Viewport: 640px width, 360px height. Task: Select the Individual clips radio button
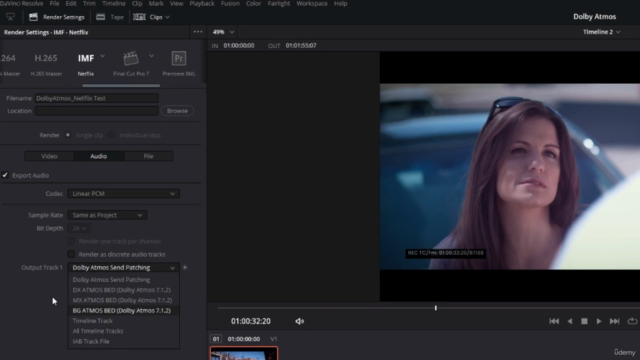(111, 135)
